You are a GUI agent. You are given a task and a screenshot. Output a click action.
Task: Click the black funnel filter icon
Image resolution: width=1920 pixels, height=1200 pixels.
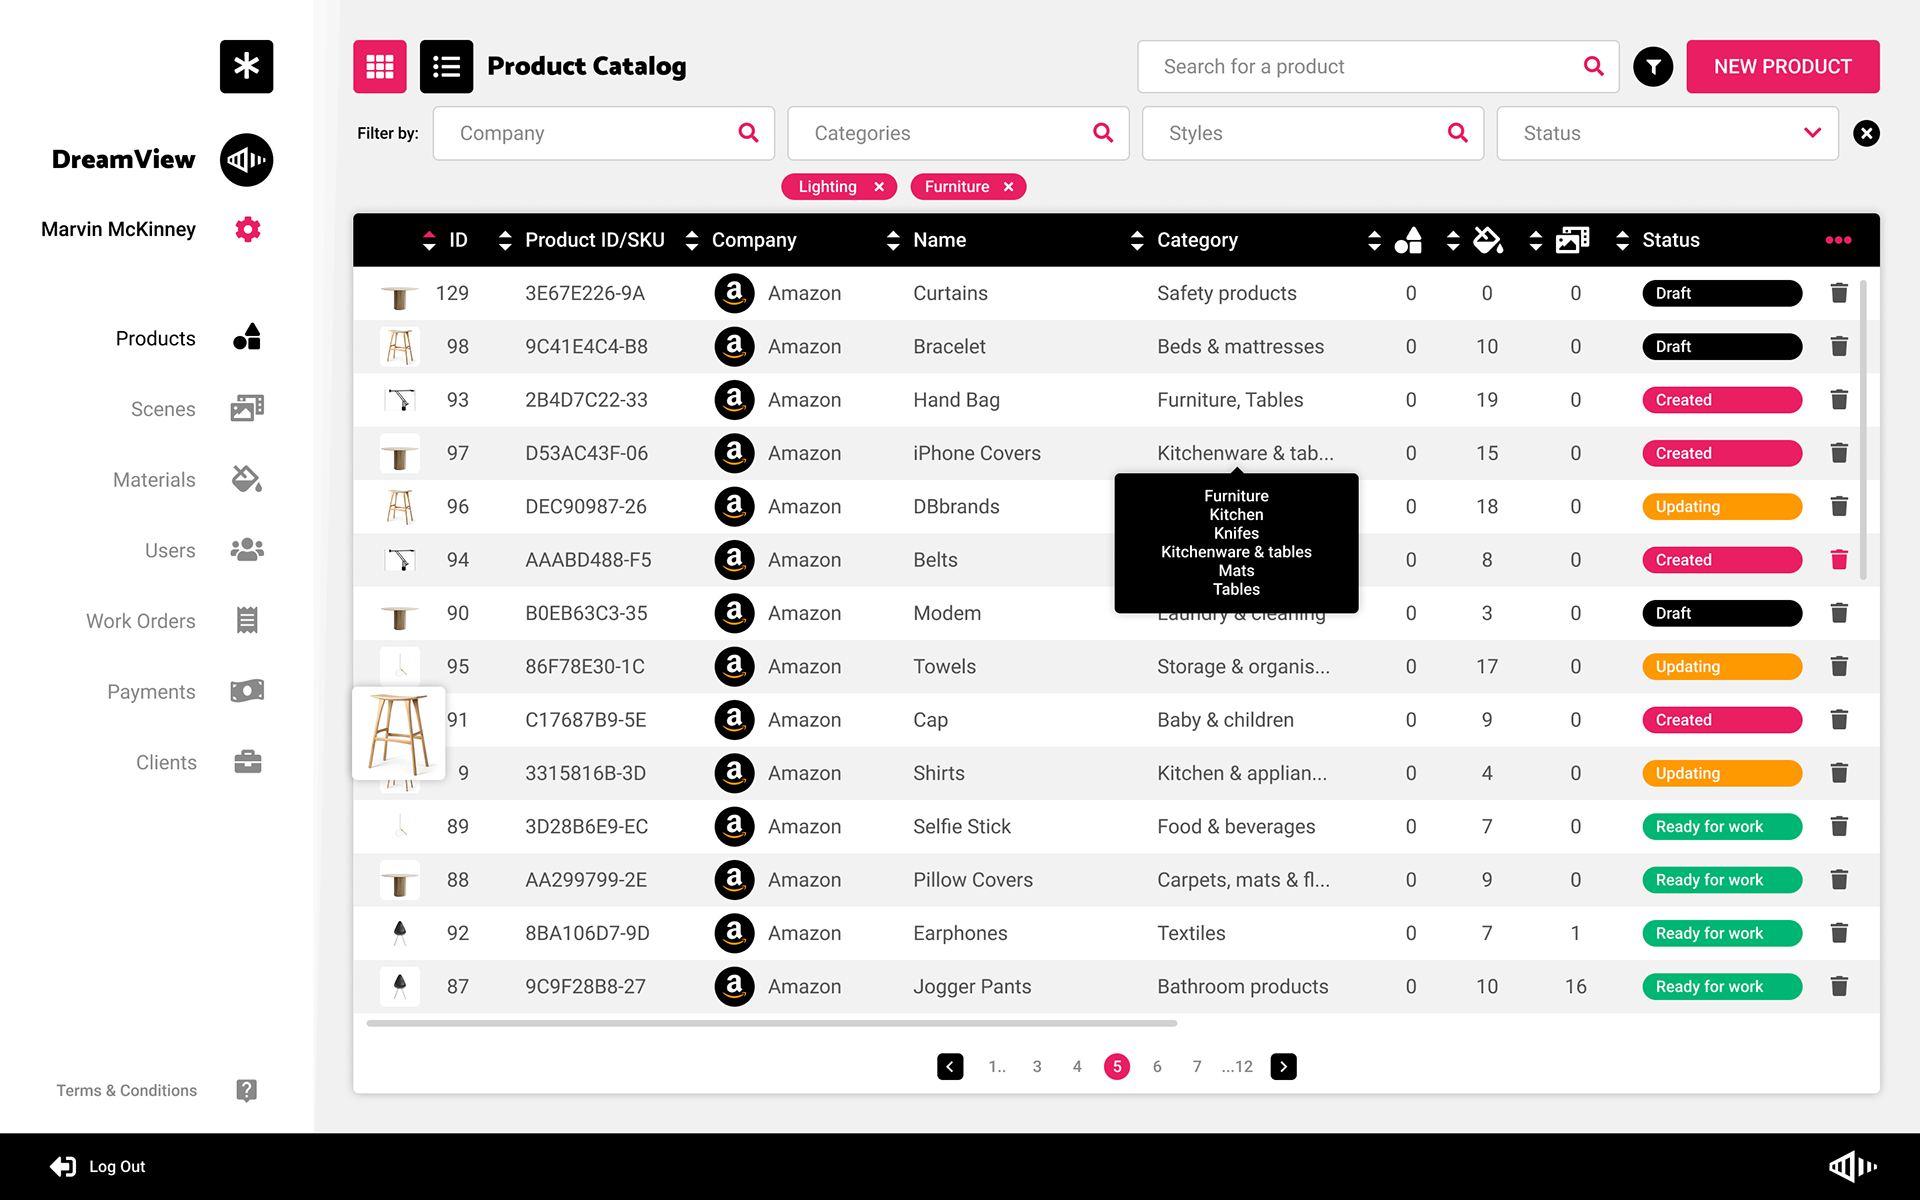[x=1652, y=67]
